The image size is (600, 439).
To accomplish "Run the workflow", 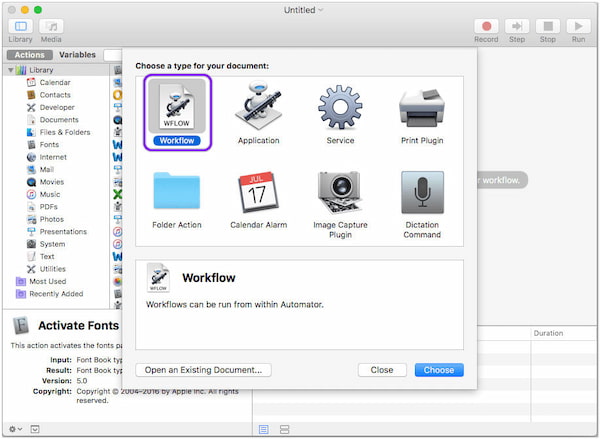I will click(578, 26).
